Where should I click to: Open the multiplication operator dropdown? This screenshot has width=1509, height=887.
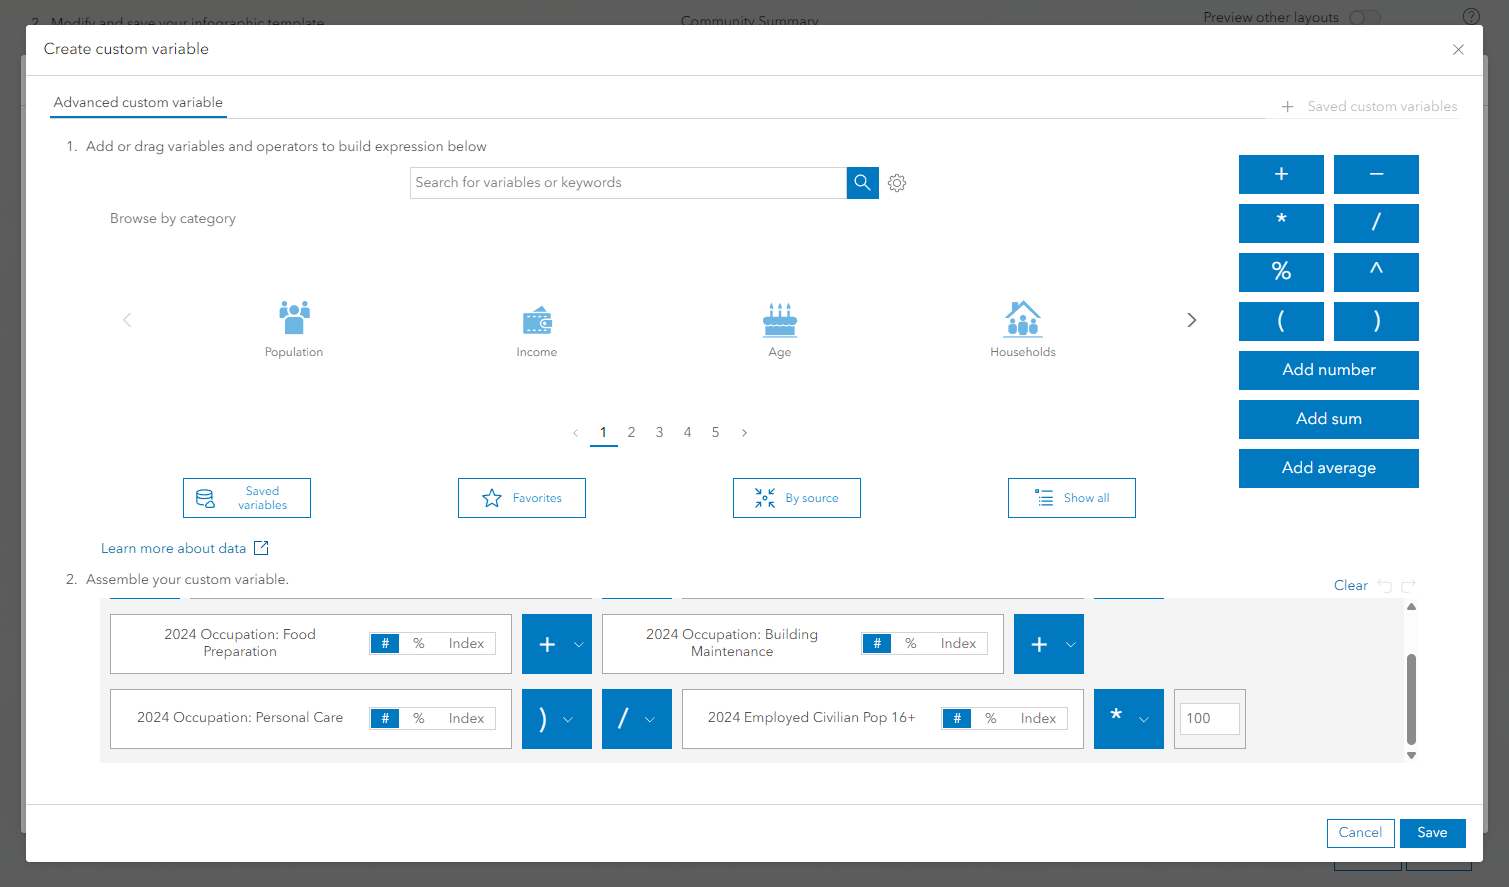[x=1142, y=719]
